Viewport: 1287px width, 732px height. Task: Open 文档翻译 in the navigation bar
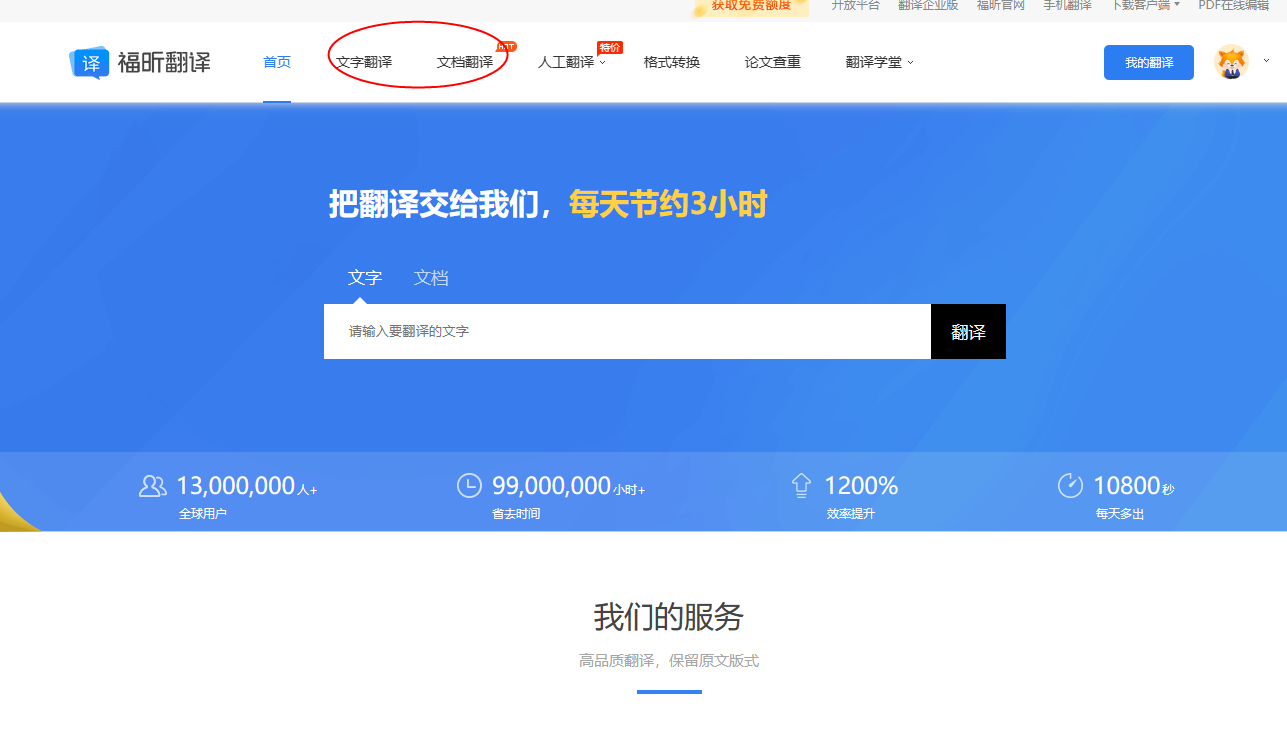pyautogui.click(x=465, y=62)
